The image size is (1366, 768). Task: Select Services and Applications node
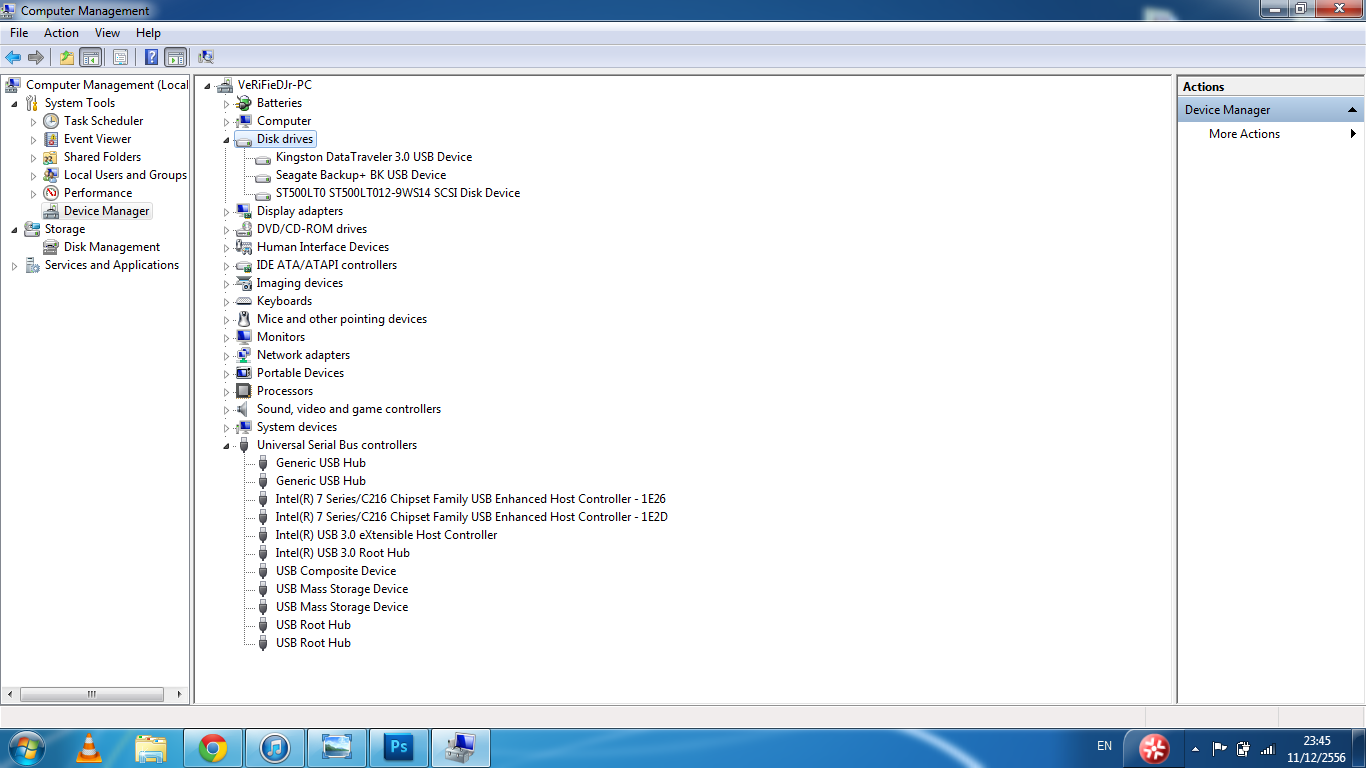click(112, 265)
